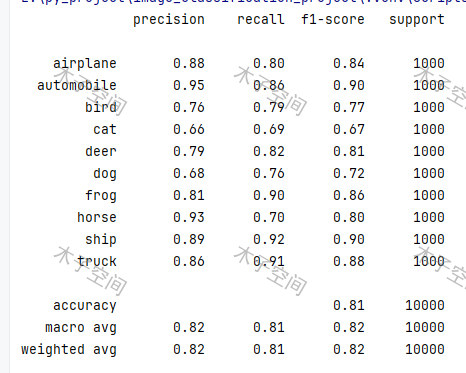The height and width of the screenshot is (373, 466).
Task: Click the airplane support value 1000
Action: point(429,63)
